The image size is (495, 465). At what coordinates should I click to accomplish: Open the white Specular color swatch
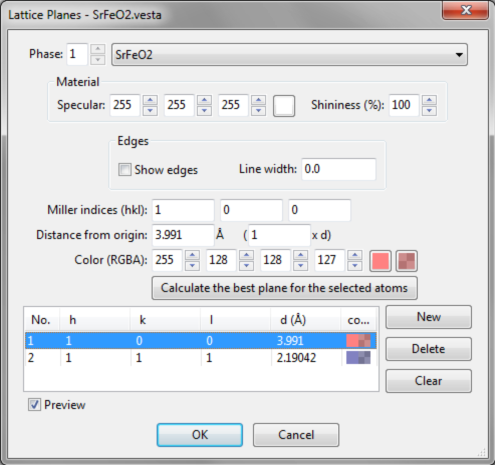284,106
